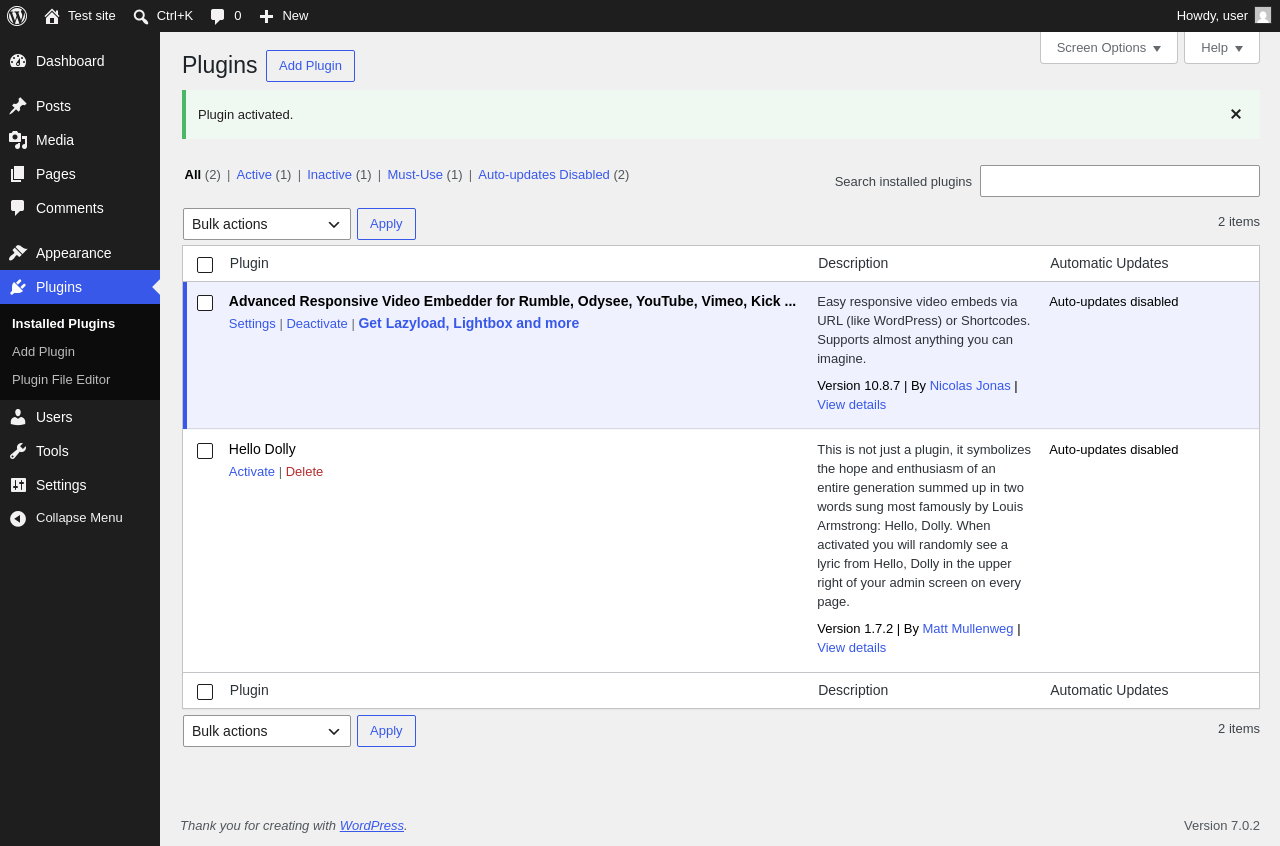The width and height of the screenshot is (1280, 846).
Task: Open the Ctrl+K search command icon
Action: pyautogui.click(x=141, y=16)
